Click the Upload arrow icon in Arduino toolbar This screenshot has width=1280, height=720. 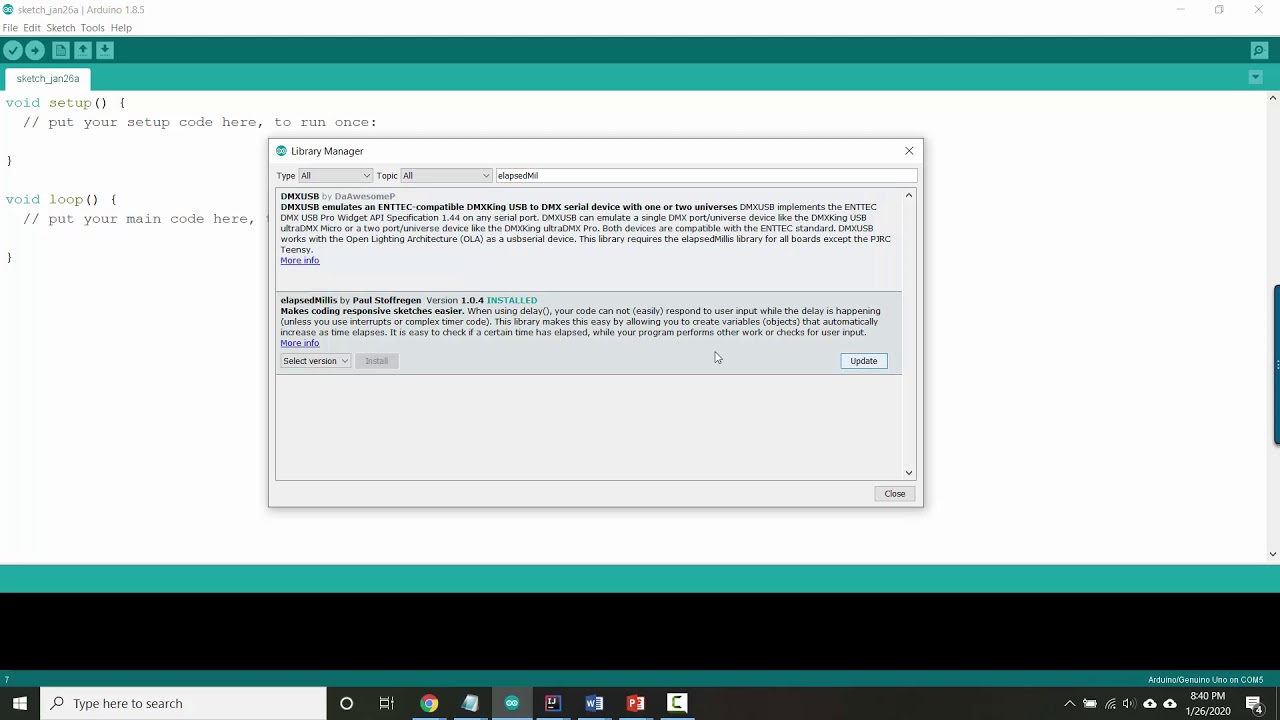tap(35, 50)
